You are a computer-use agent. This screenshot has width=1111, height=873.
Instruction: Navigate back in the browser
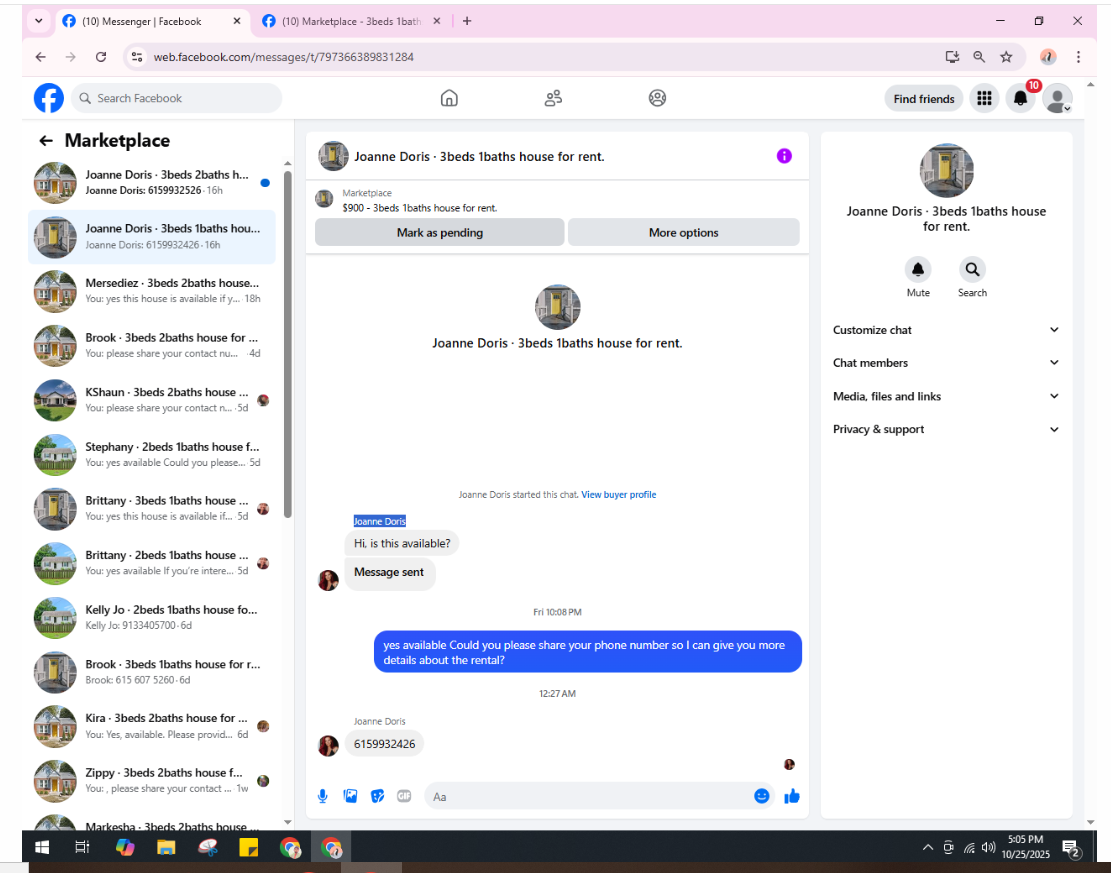click(40, 57)
